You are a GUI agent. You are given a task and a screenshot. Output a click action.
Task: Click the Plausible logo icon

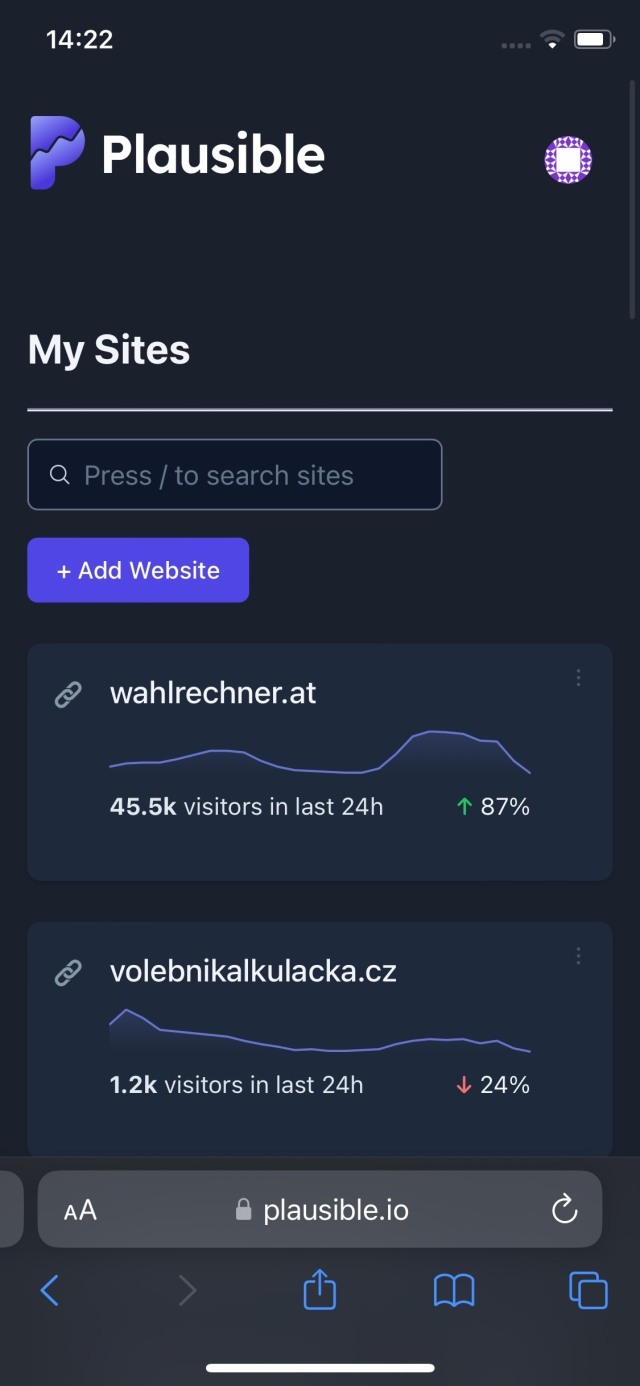coord(57,153)
